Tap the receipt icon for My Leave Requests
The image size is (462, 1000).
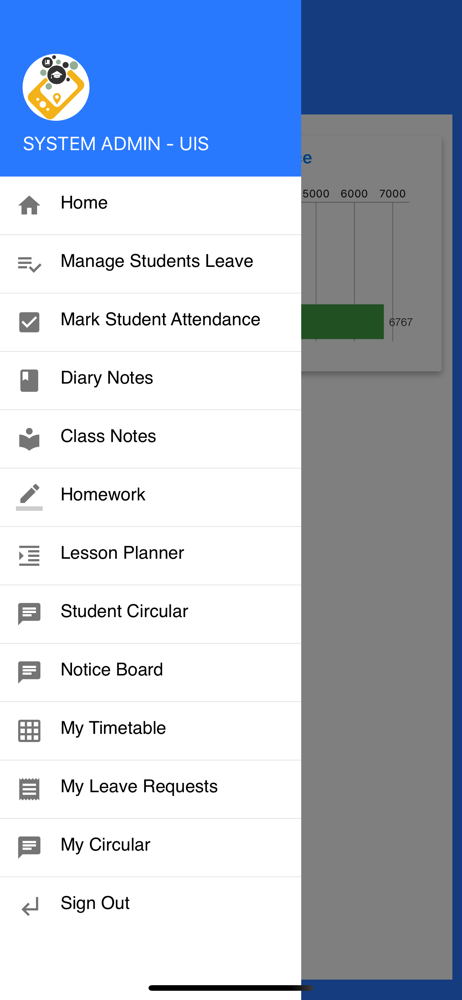pyautogui.click(x=29, y=790)
